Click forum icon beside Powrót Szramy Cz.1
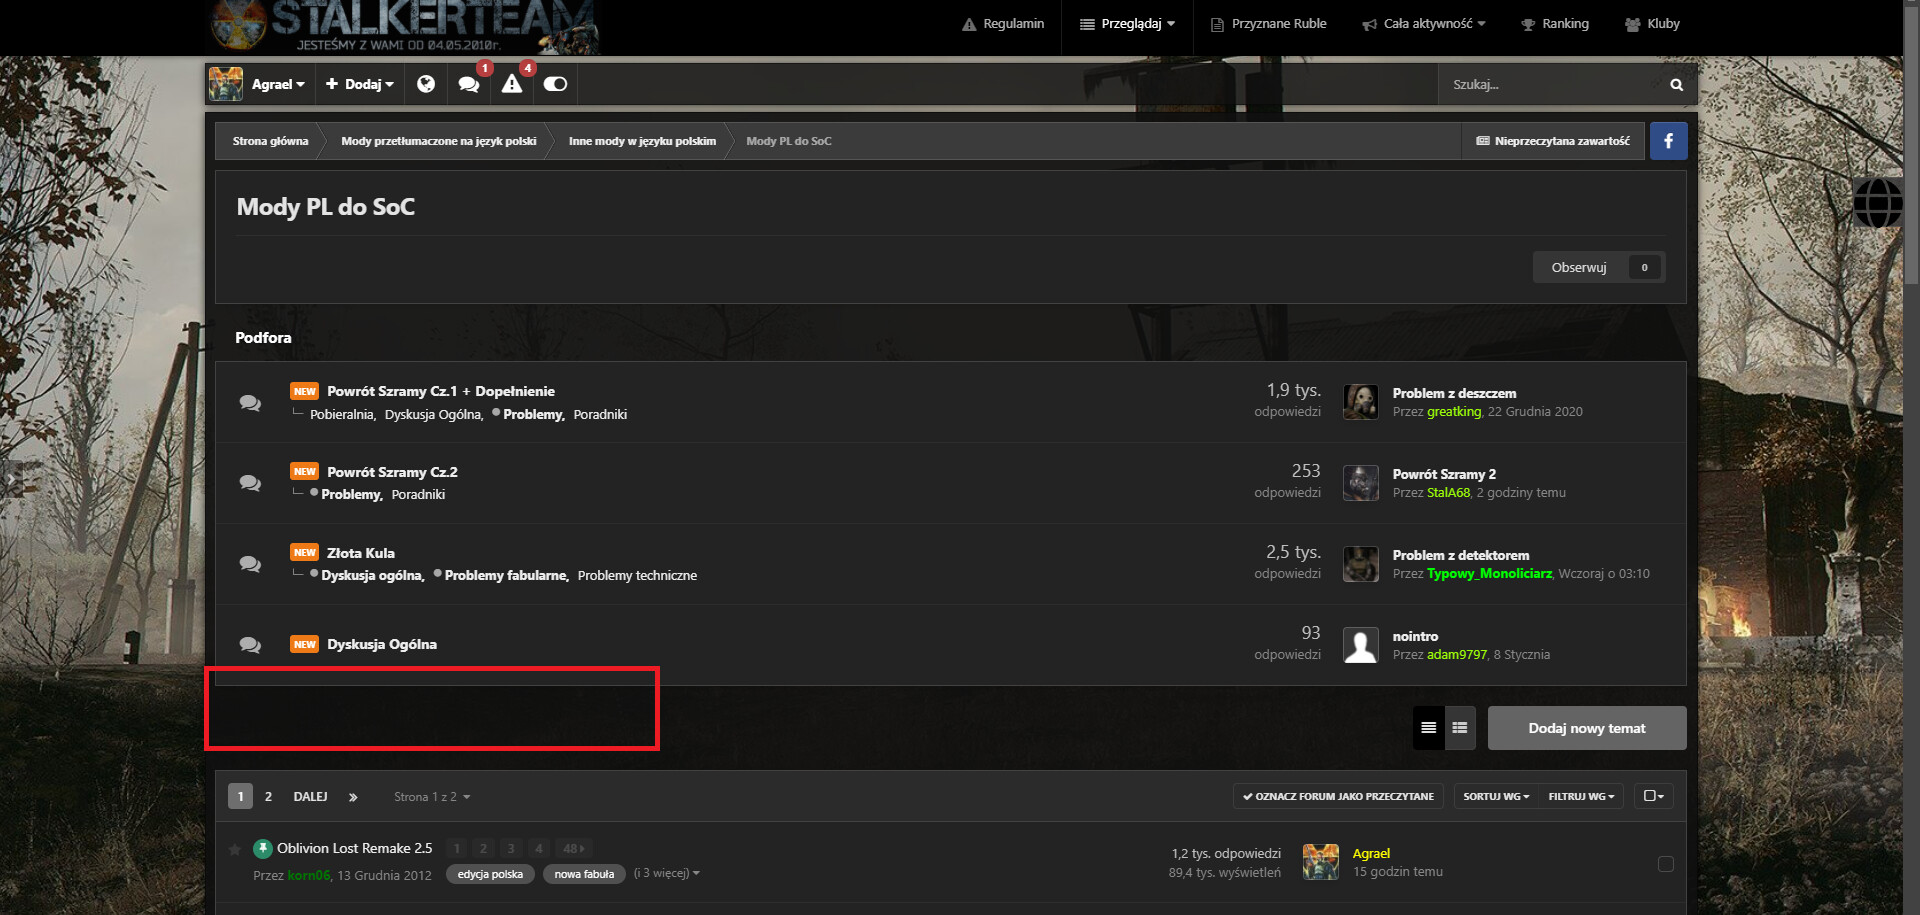The width and height of the screenshot is (1920, 915). 250,402
